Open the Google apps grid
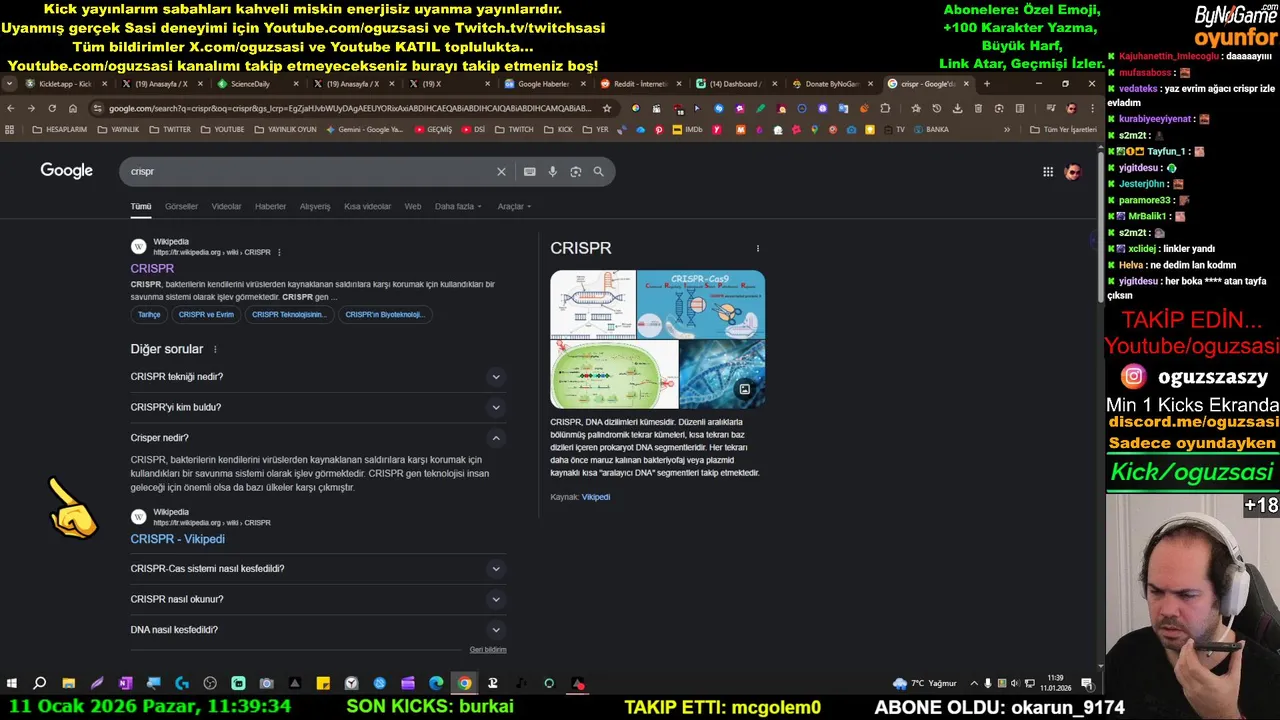This screenshot has width=1280, height=720. 1048,172
